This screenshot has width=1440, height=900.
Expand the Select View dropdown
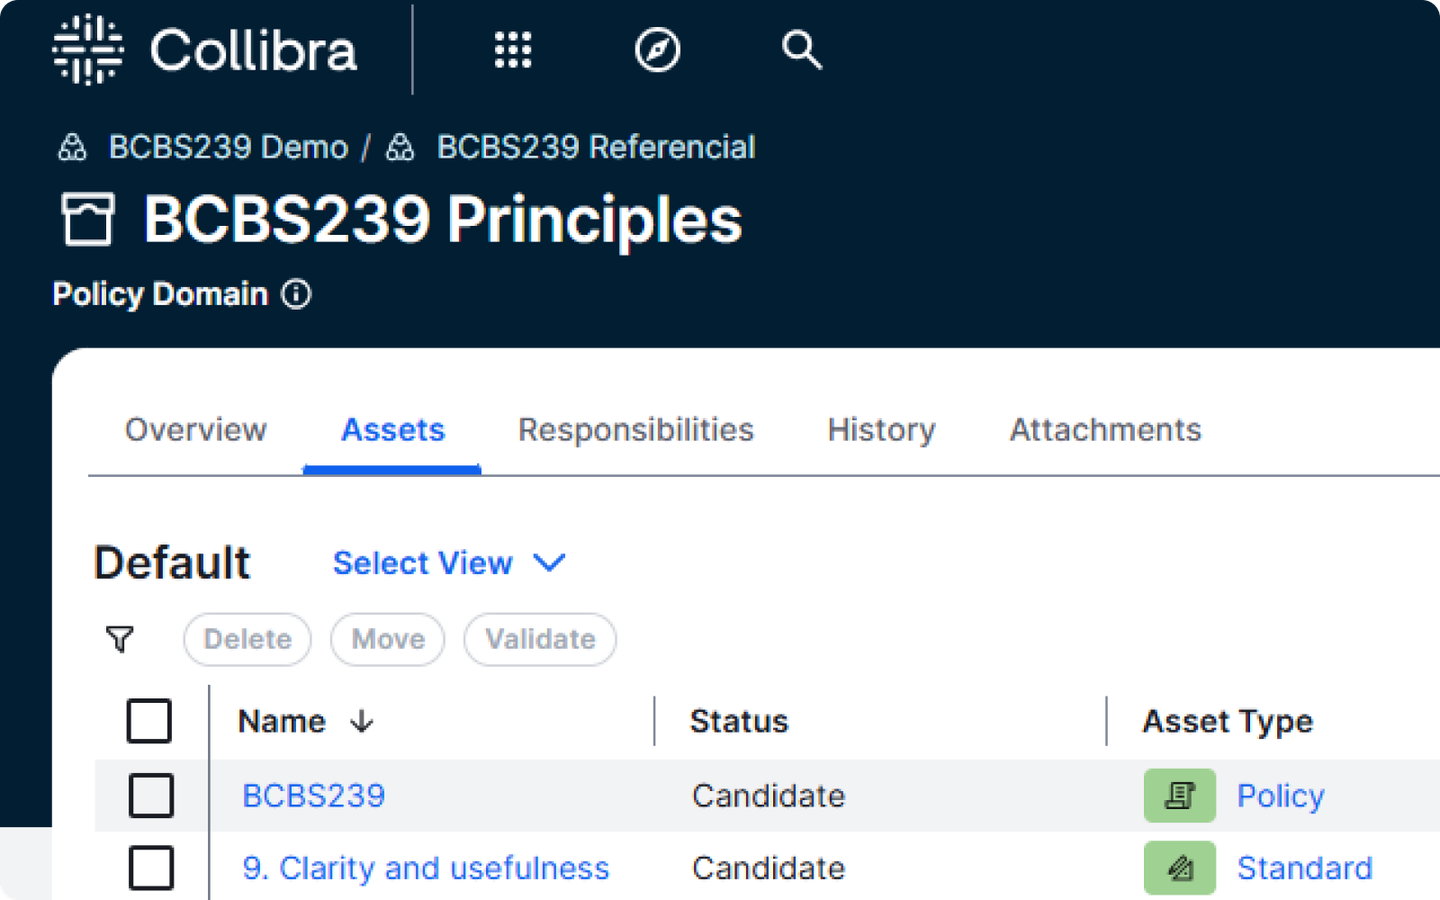449,563
